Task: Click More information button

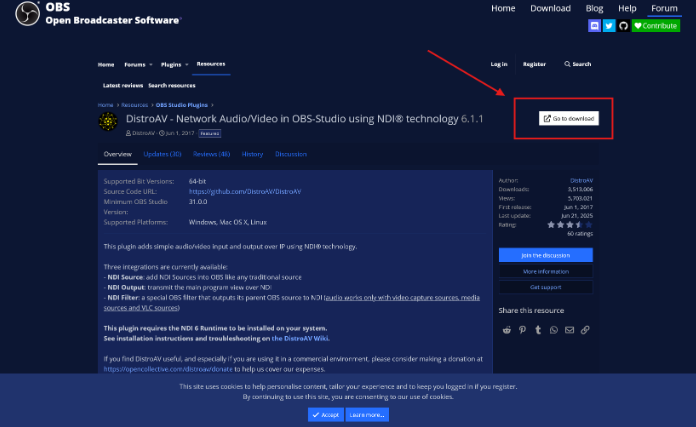Action: coord(546,271)
